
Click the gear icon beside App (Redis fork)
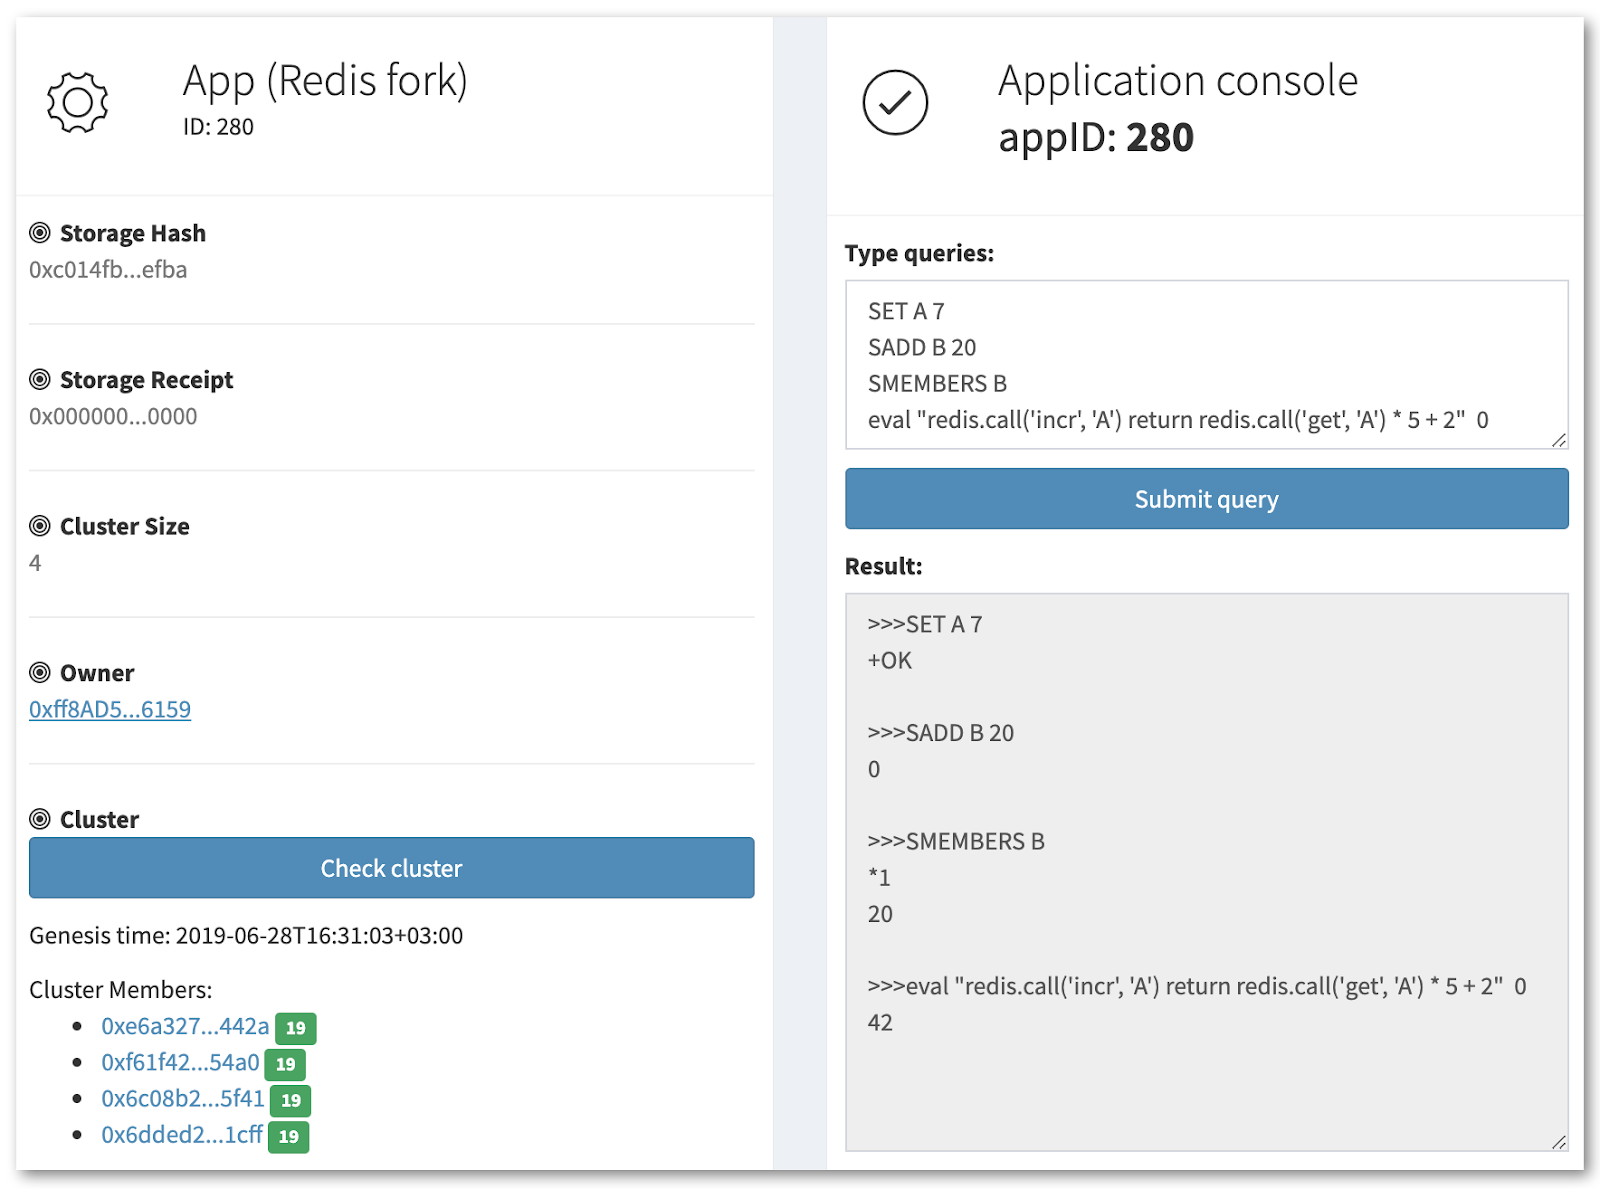tap(77, 102)
